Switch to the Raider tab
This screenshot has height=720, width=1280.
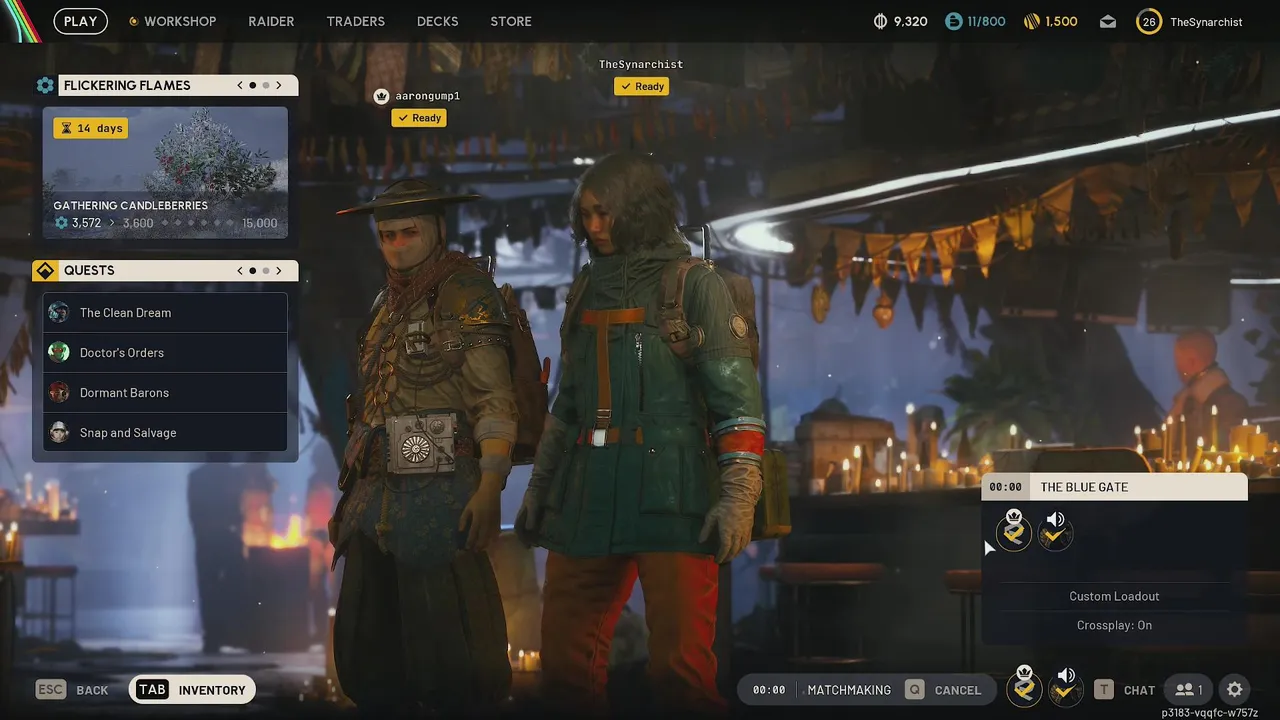271,21
